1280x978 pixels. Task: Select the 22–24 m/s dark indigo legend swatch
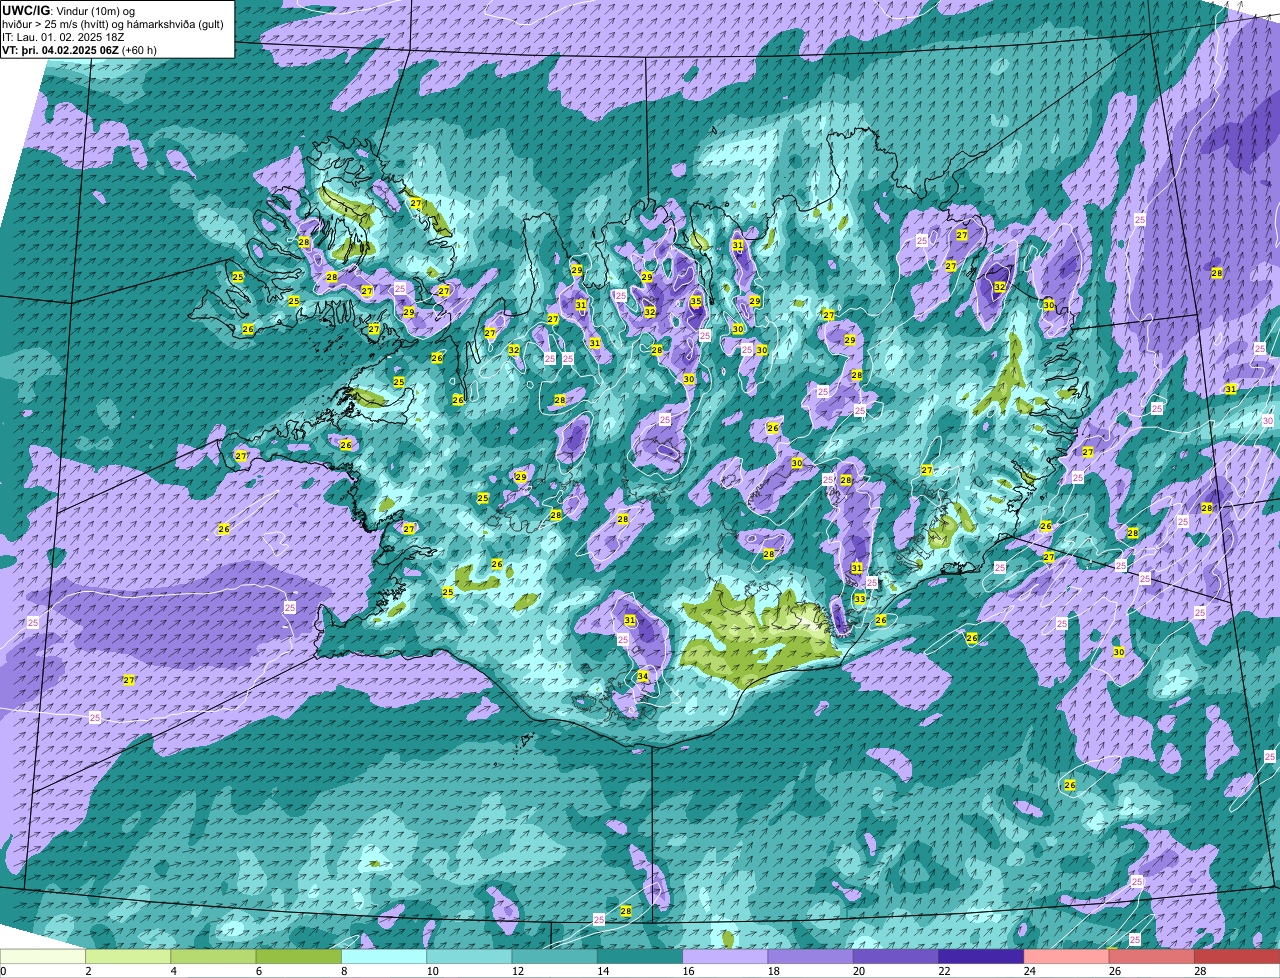click(981, 957)
